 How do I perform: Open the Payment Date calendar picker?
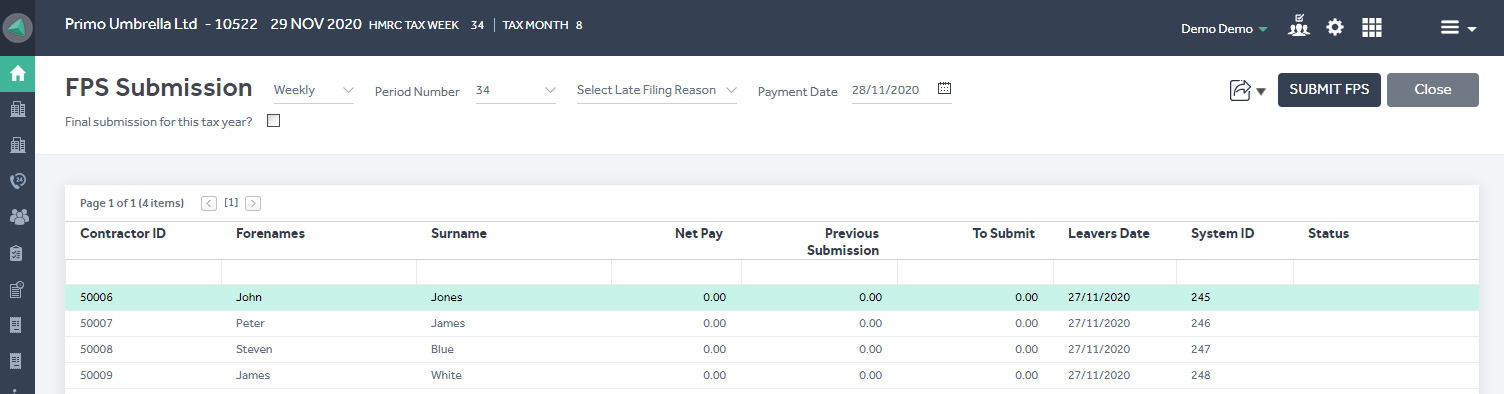point(945,89)
